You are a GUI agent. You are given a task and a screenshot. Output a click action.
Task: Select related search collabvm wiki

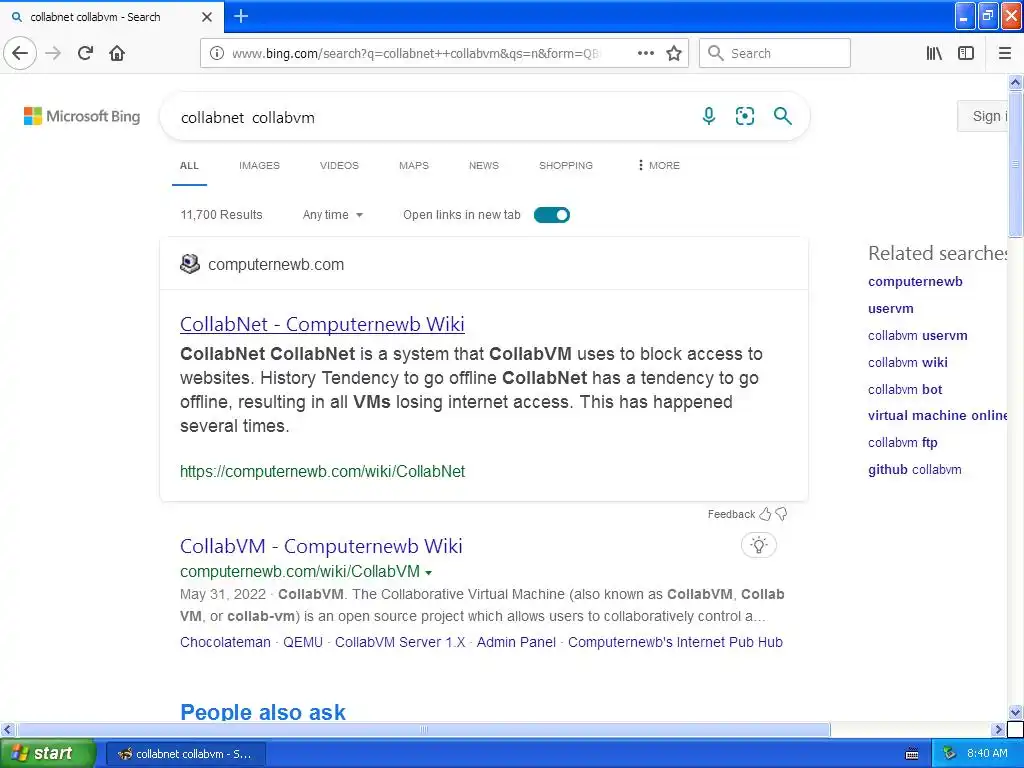(x=907, y=362)
